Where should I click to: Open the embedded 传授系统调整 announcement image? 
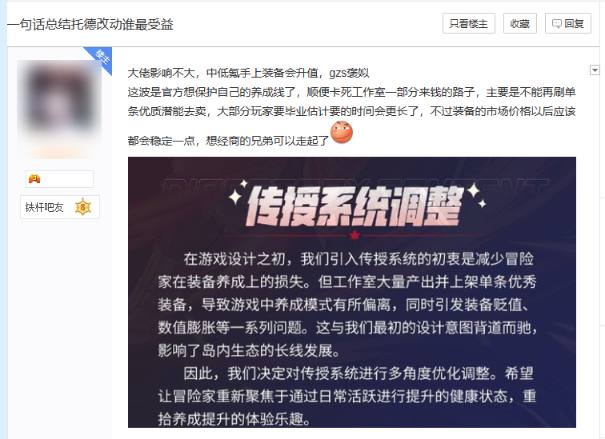(352, 292)
